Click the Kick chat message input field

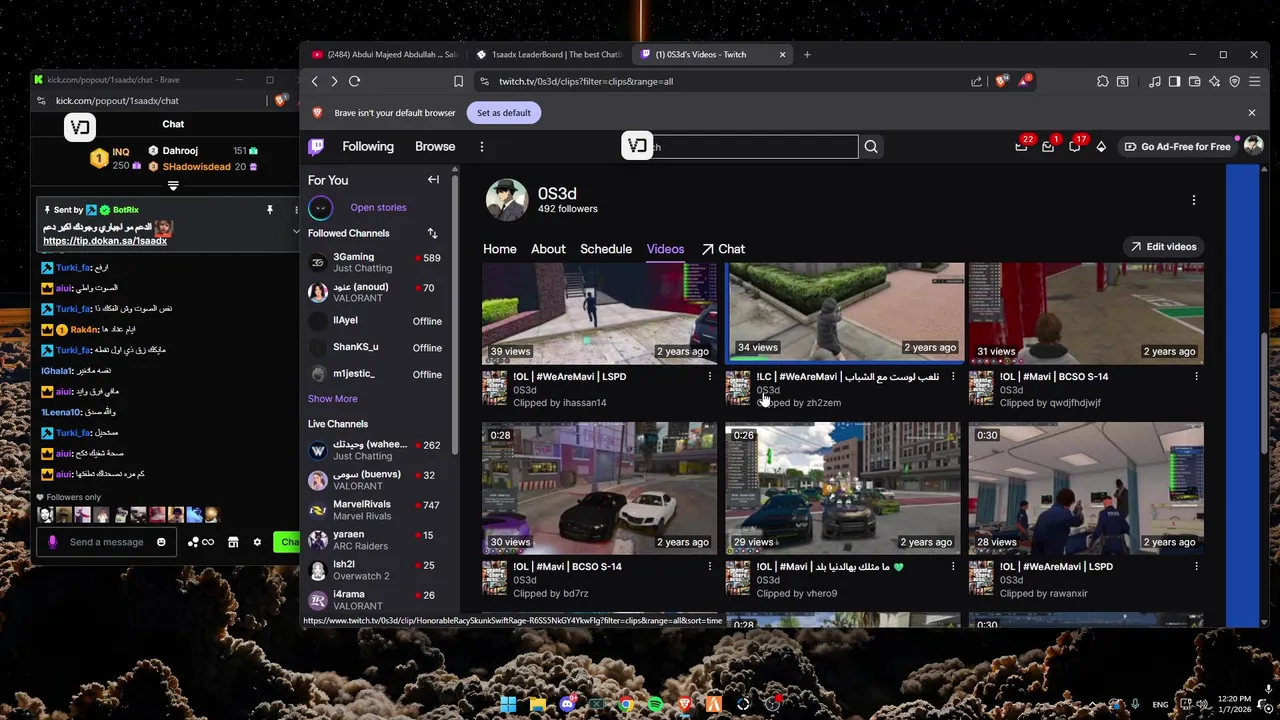107,542
